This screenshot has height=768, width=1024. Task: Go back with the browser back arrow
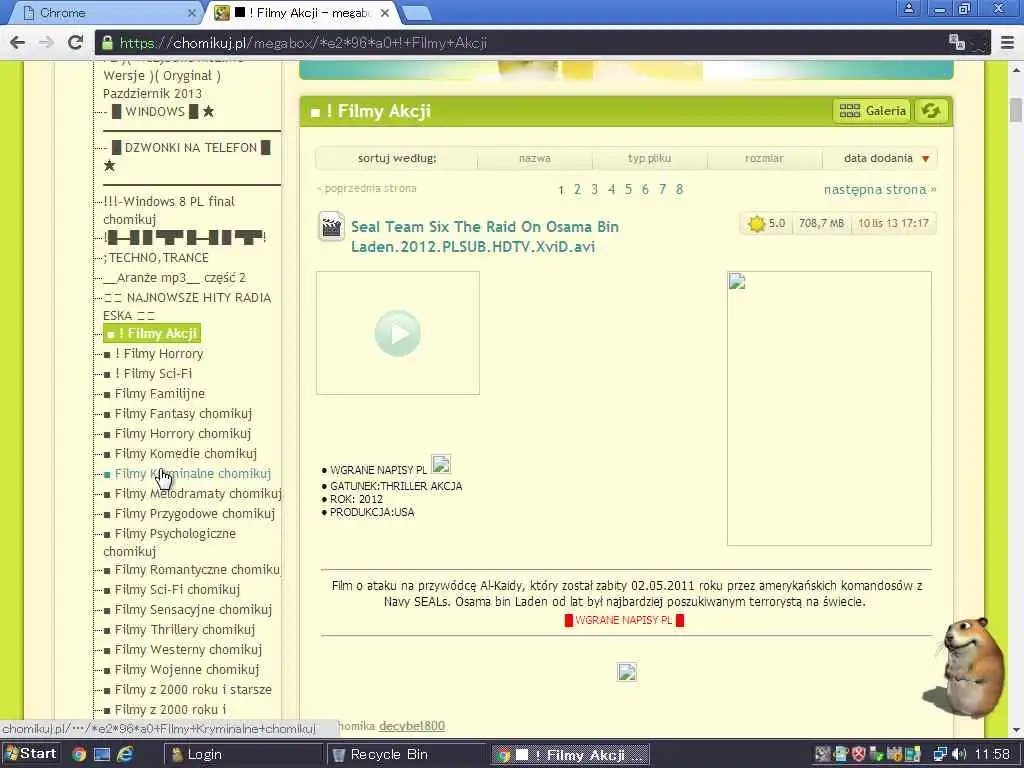coord(18,43)
